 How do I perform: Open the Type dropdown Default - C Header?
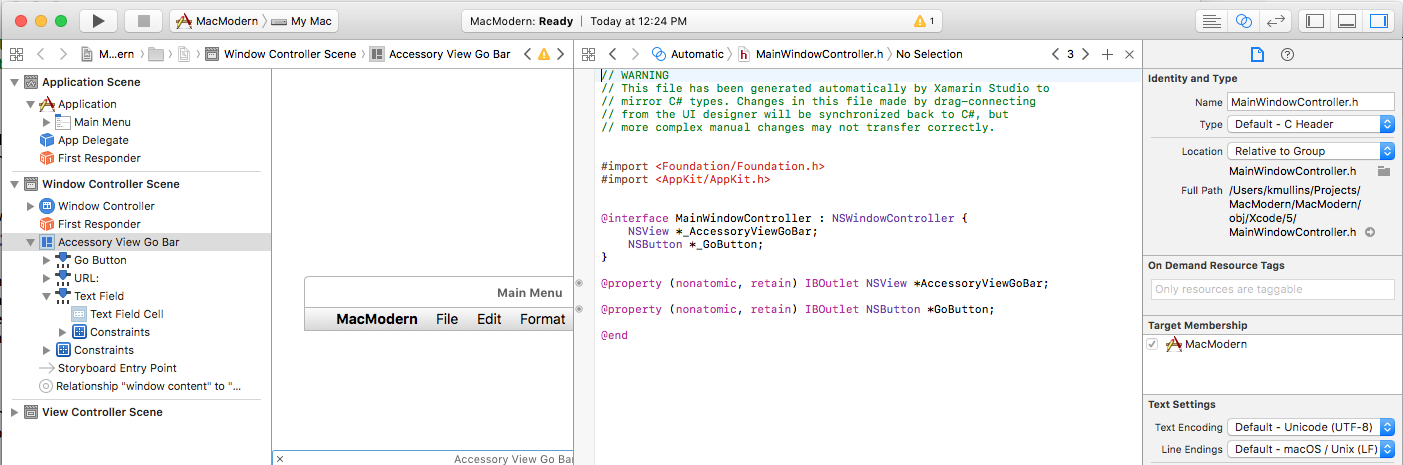[x=1310, y=124]
